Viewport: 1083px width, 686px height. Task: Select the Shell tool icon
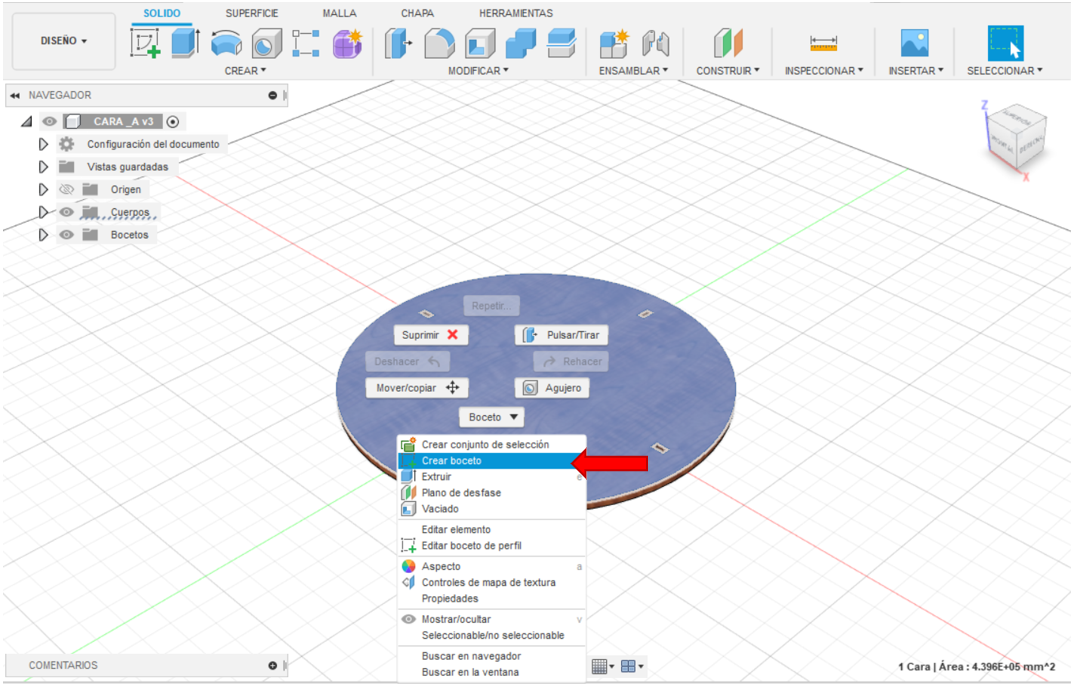tap(480, 44)
